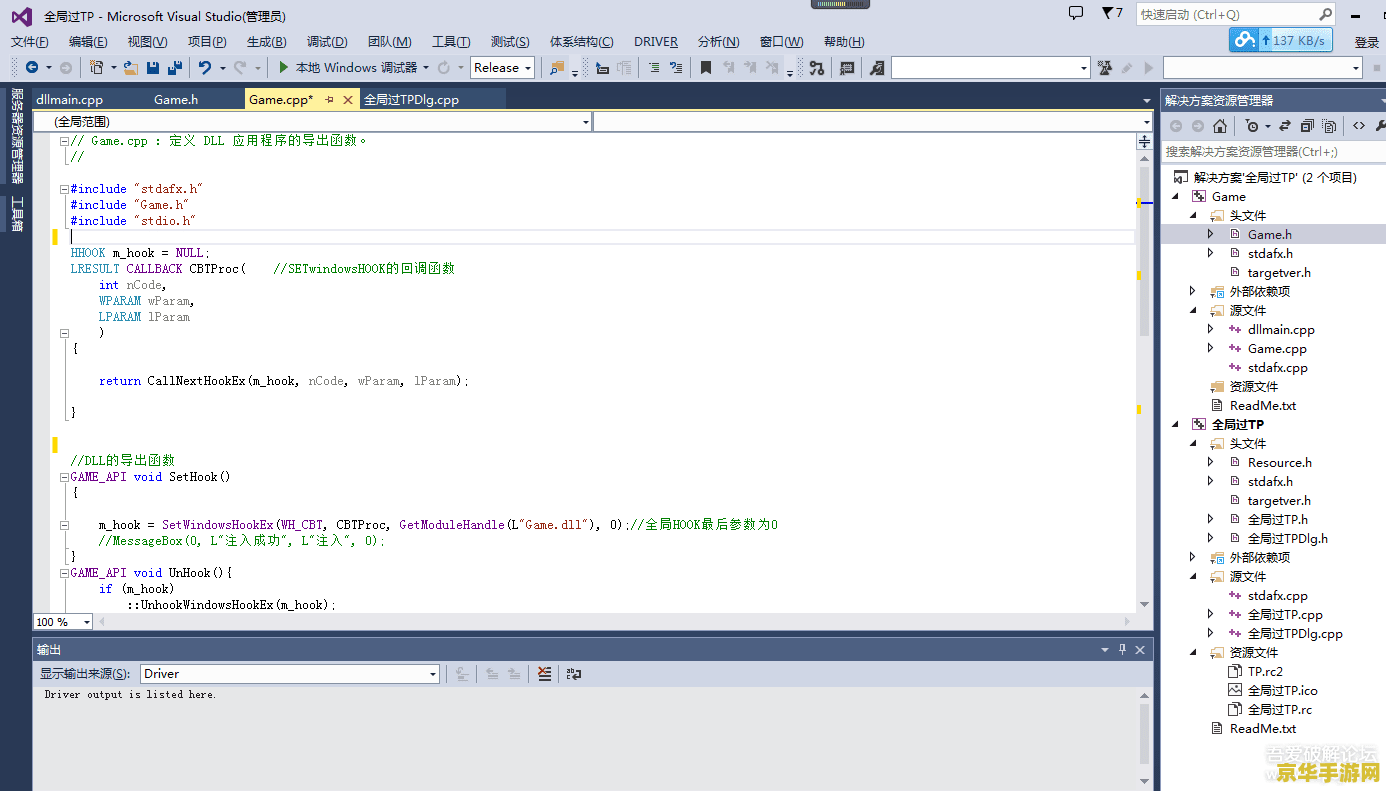Select targetver.h under Game project

[1279, 273]
